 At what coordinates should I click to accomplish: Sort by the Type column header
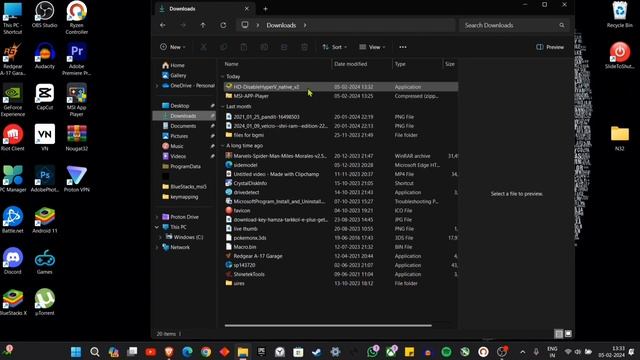tap(417, 64)
